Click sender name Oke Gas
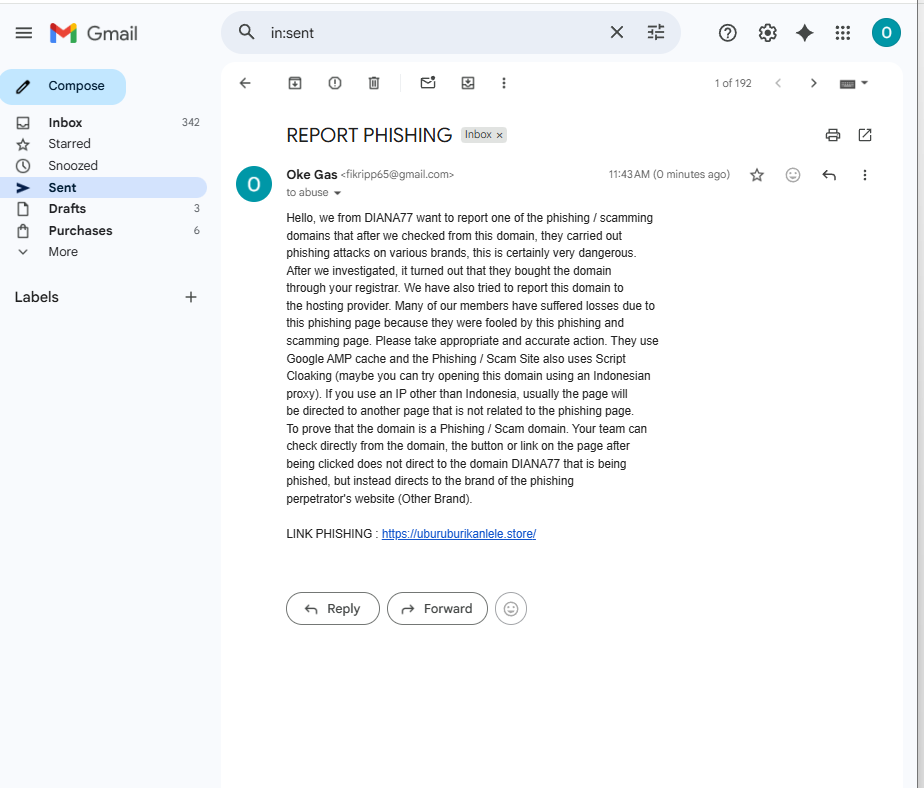 [x=312, y=174]
